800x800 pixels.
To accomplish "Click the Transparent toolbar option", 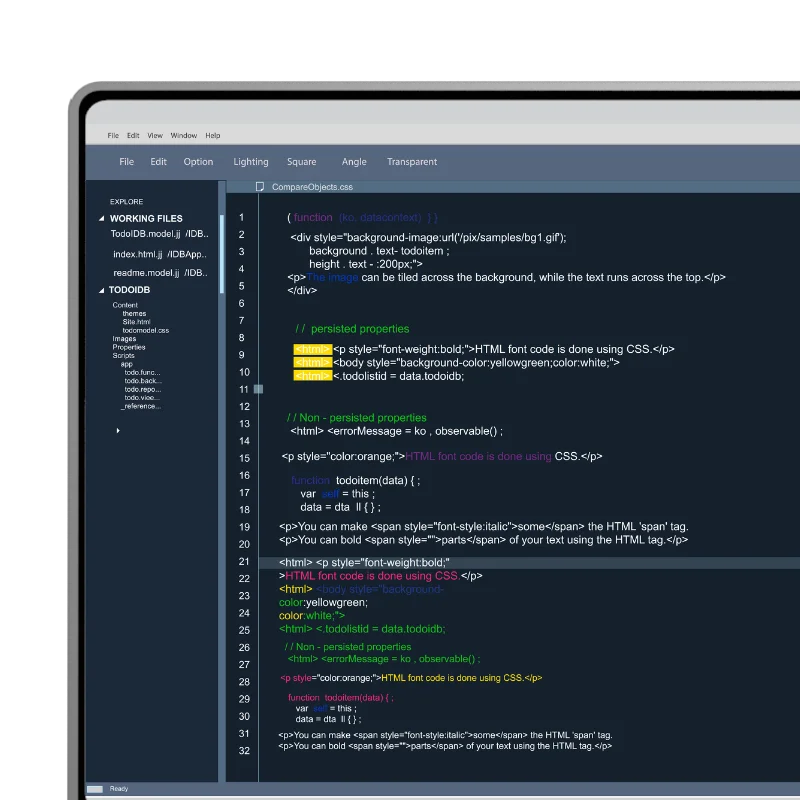I will pos(412,162).
